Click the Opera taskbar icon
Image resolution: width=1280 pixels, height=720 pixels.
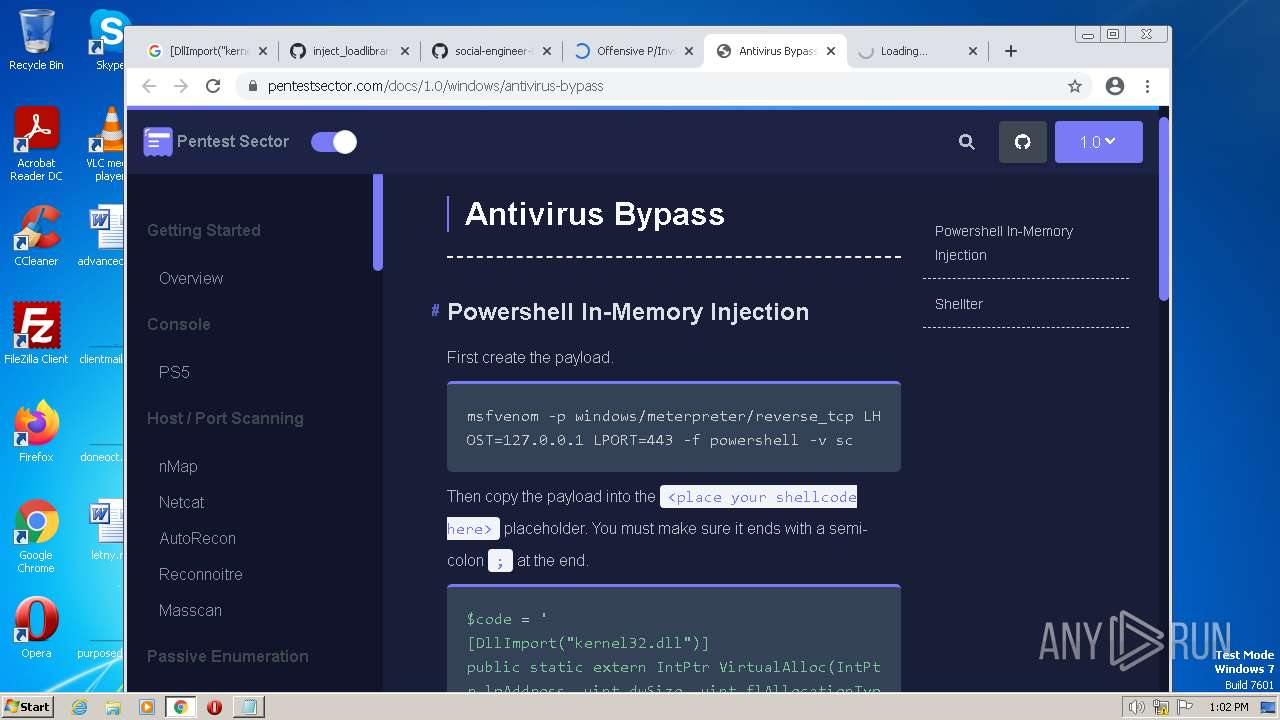(x=214, y=707)
